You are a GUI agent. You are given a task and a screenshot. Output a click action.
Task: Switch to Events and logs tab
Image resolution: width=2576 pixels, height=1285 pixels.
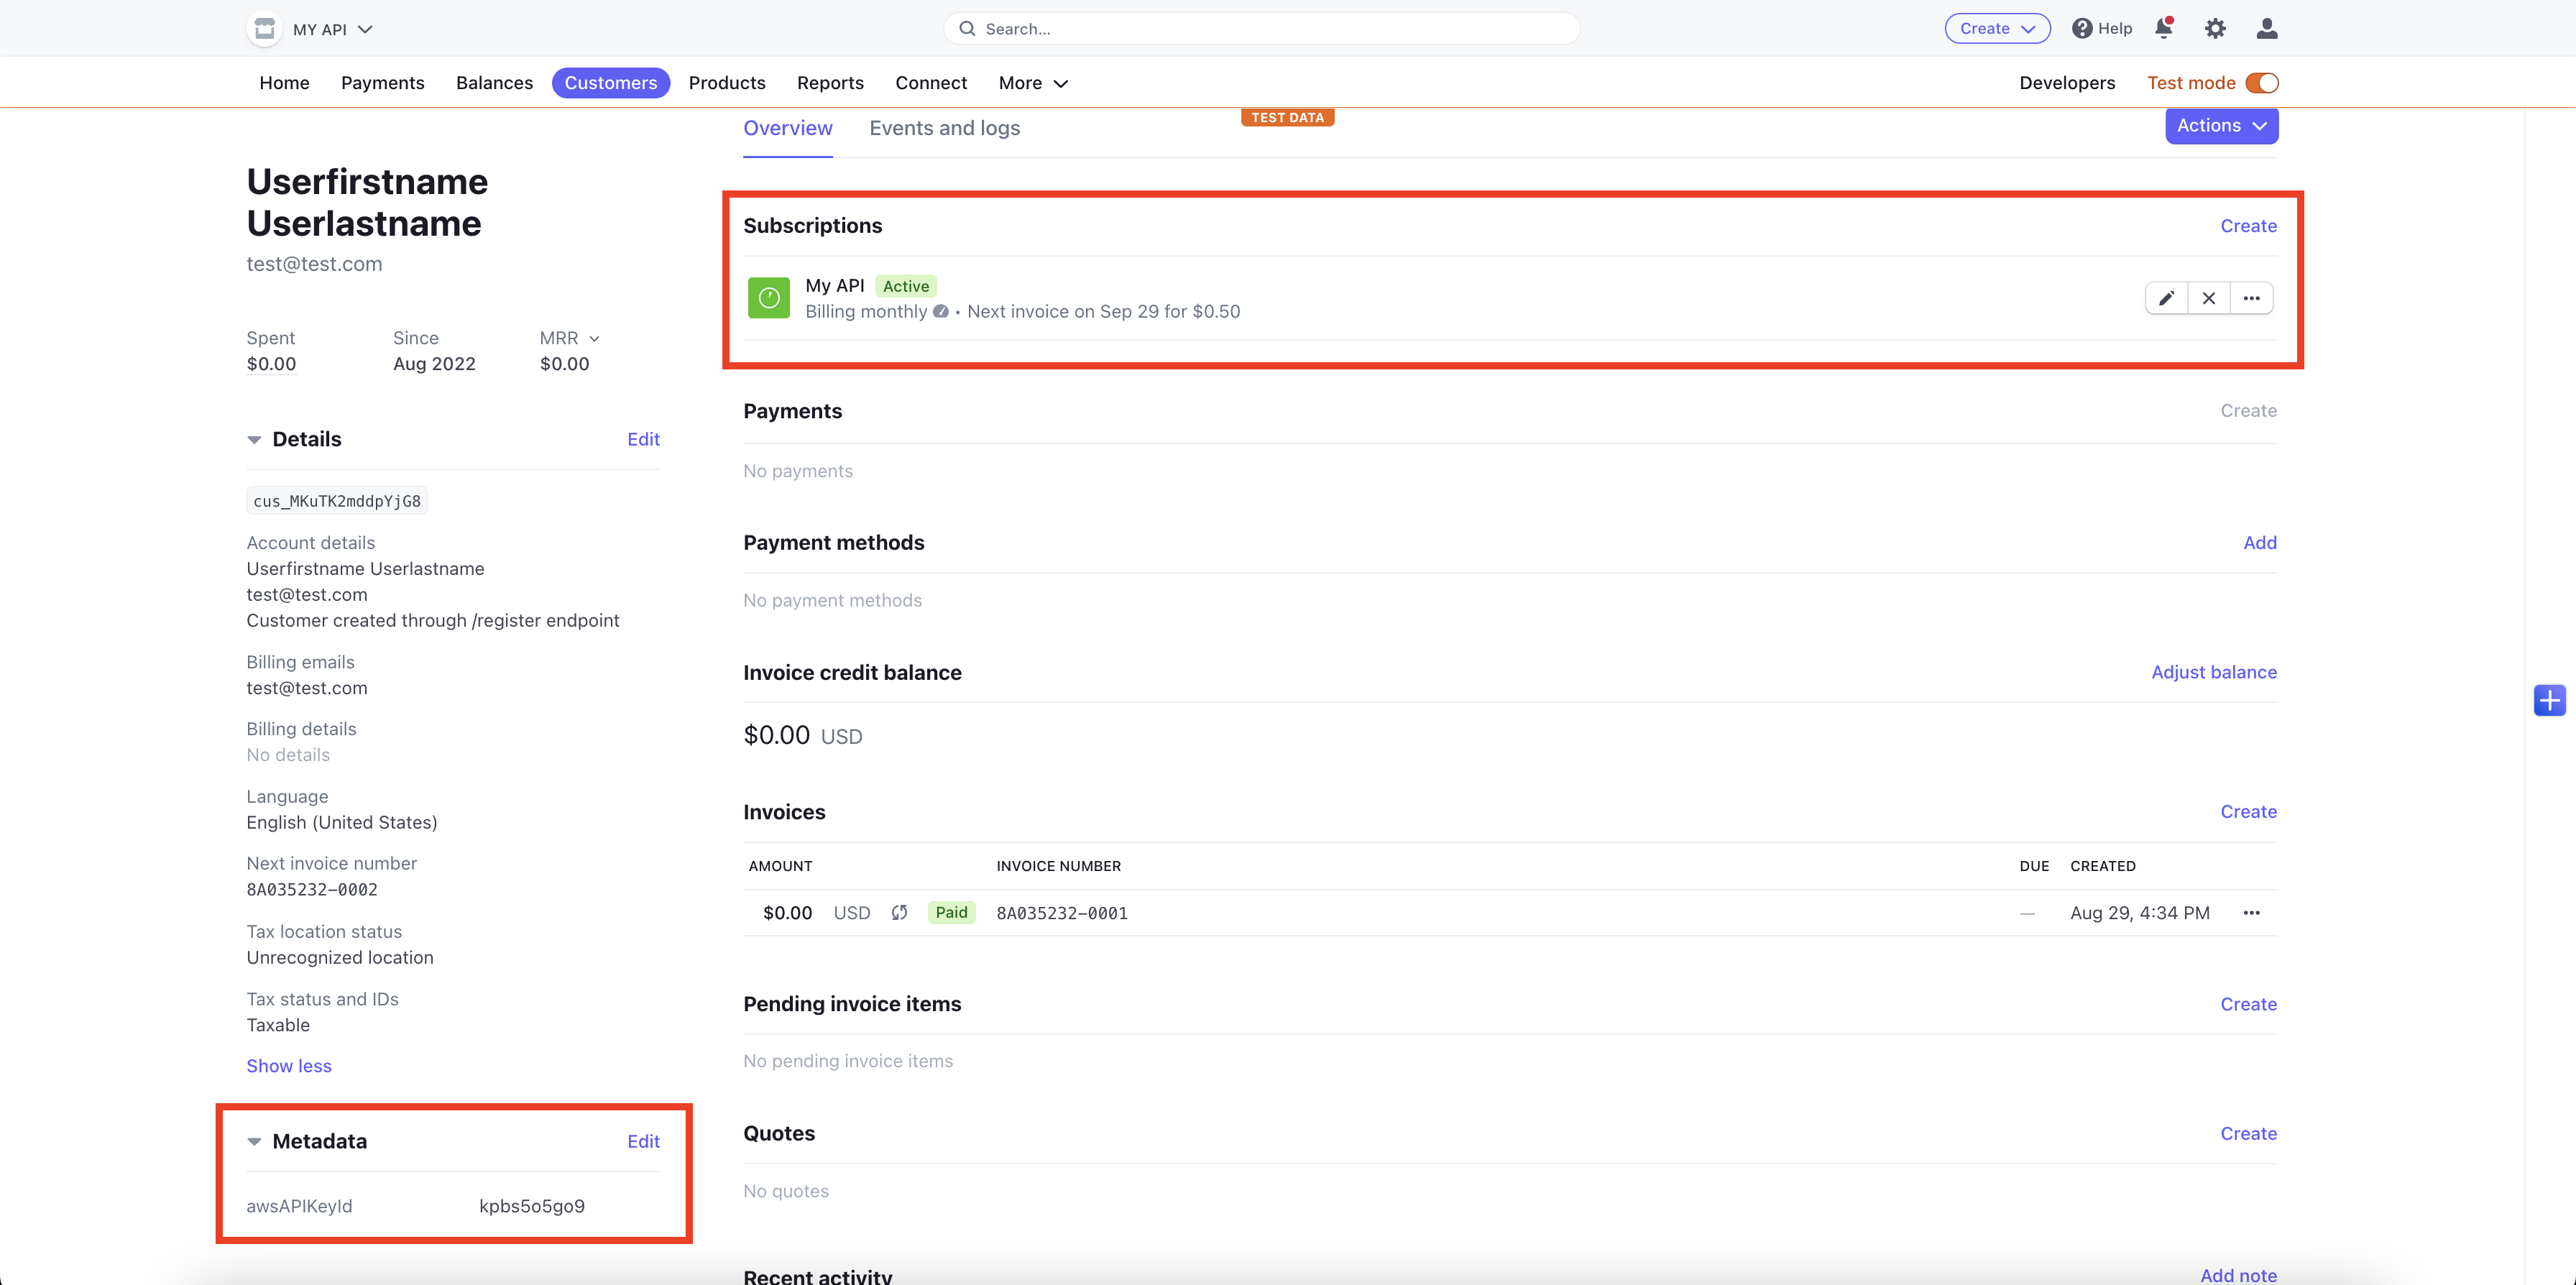pos(944,128)
